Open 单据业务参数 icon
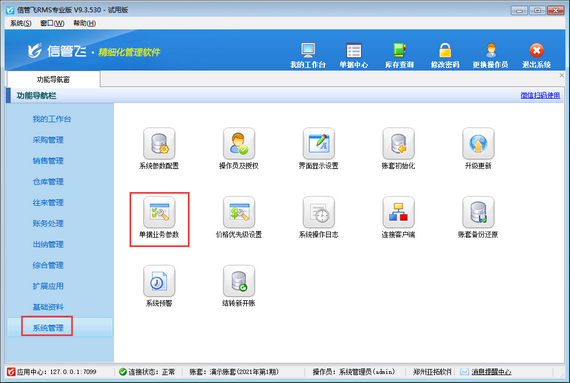 pyautogui.click(x=159, y=213)
